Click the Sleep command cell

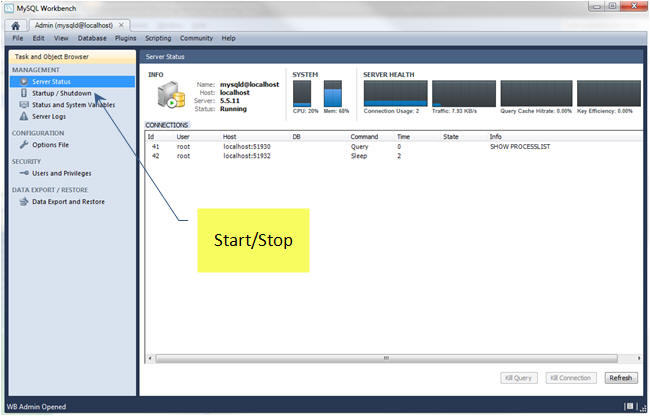click(359, 156)
